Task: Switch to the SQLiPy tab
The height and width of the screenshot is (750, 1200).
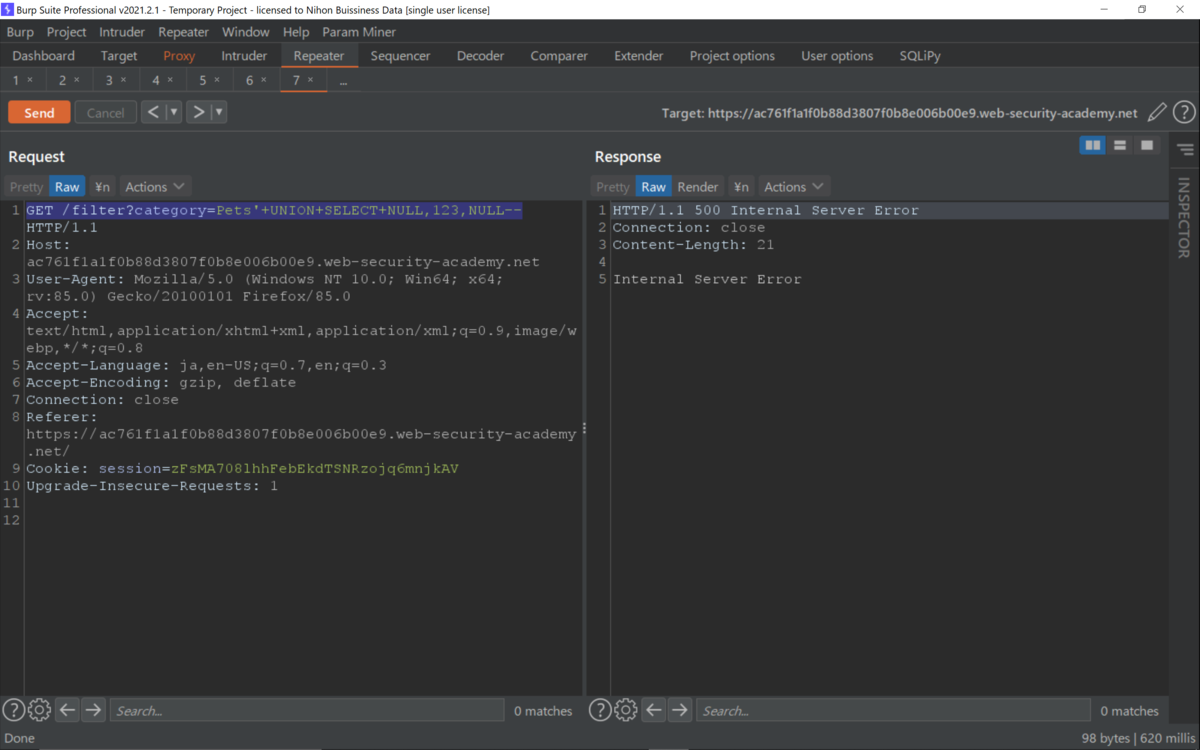Action: (x=920, y=56)
